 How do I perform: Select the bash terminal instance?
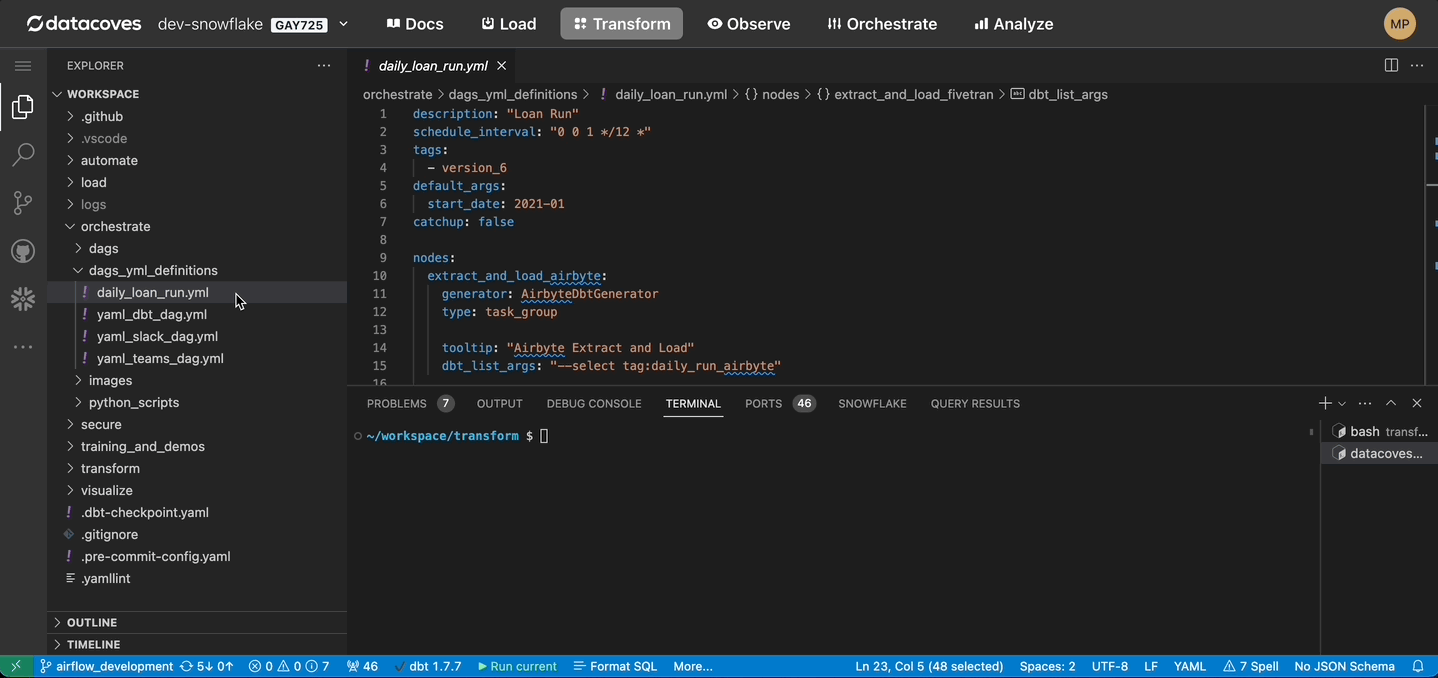[1380, 432]
